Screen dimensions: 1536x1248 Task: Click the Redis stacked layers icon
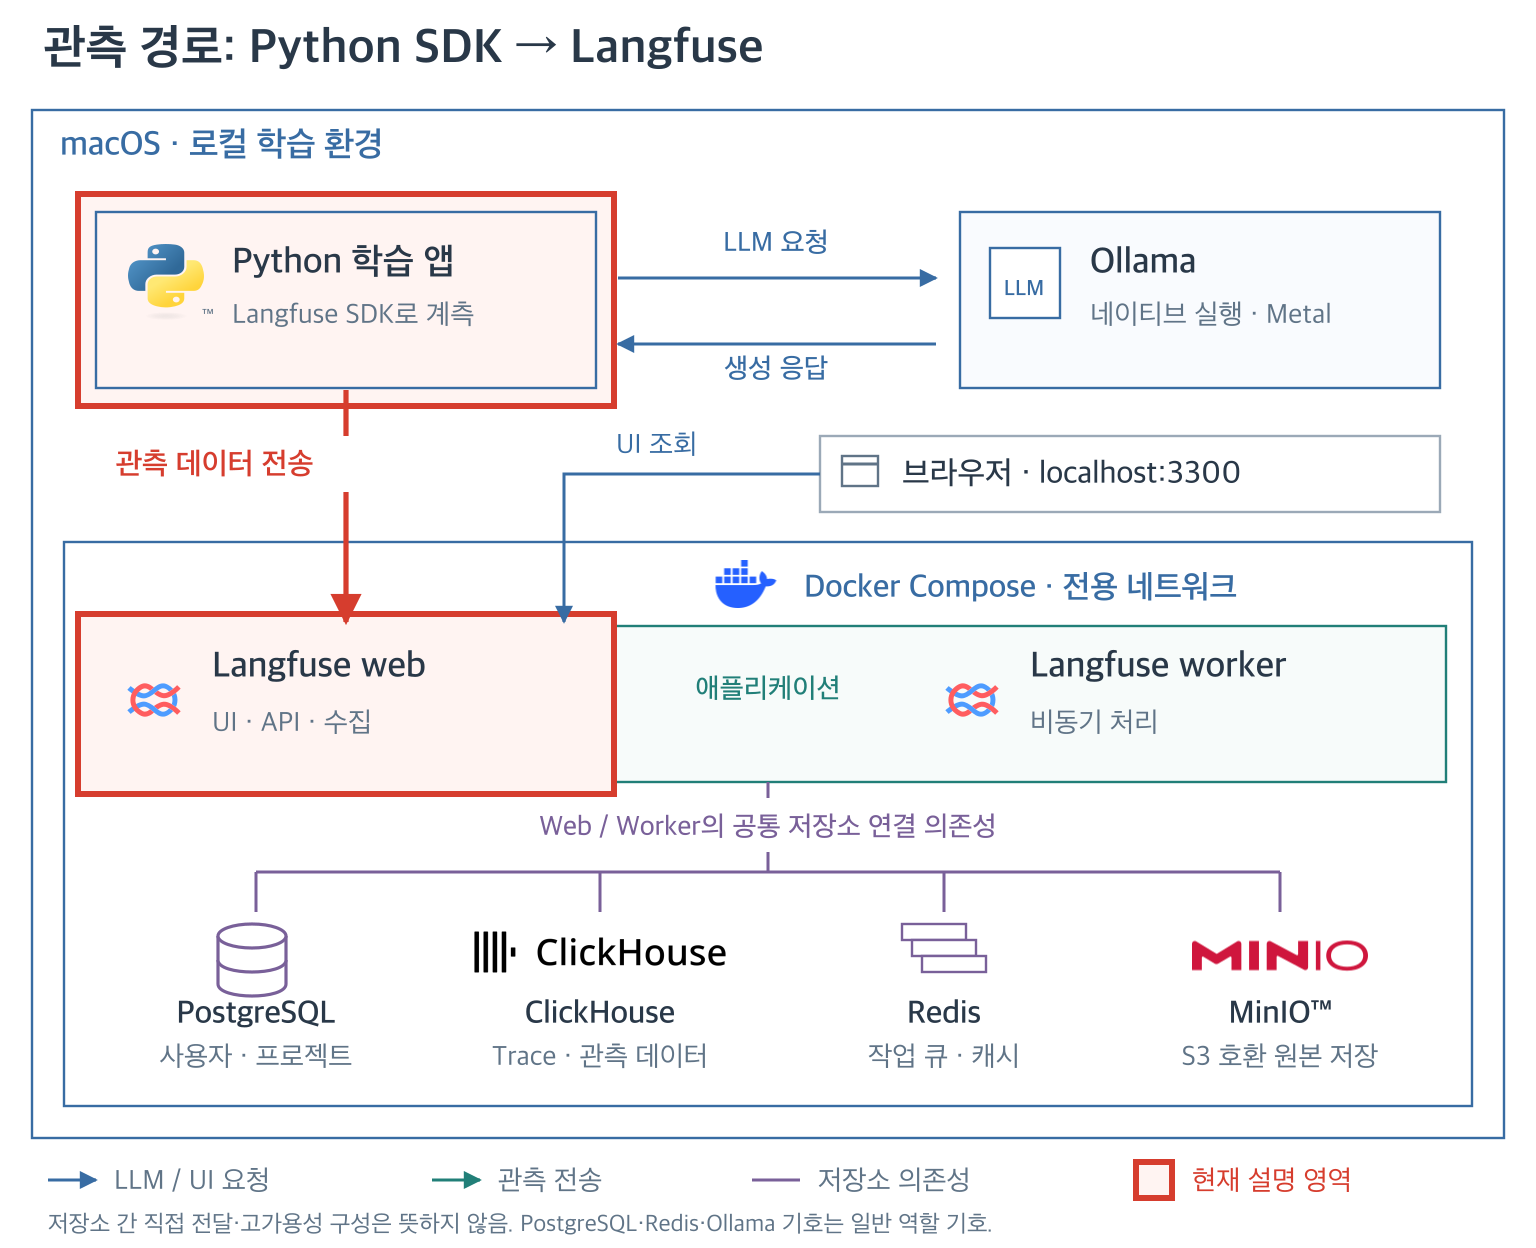point(943,947)
